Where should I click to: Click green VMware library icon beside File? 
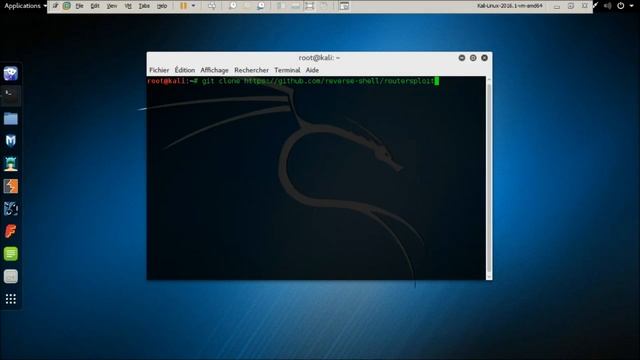coord(67,6)
